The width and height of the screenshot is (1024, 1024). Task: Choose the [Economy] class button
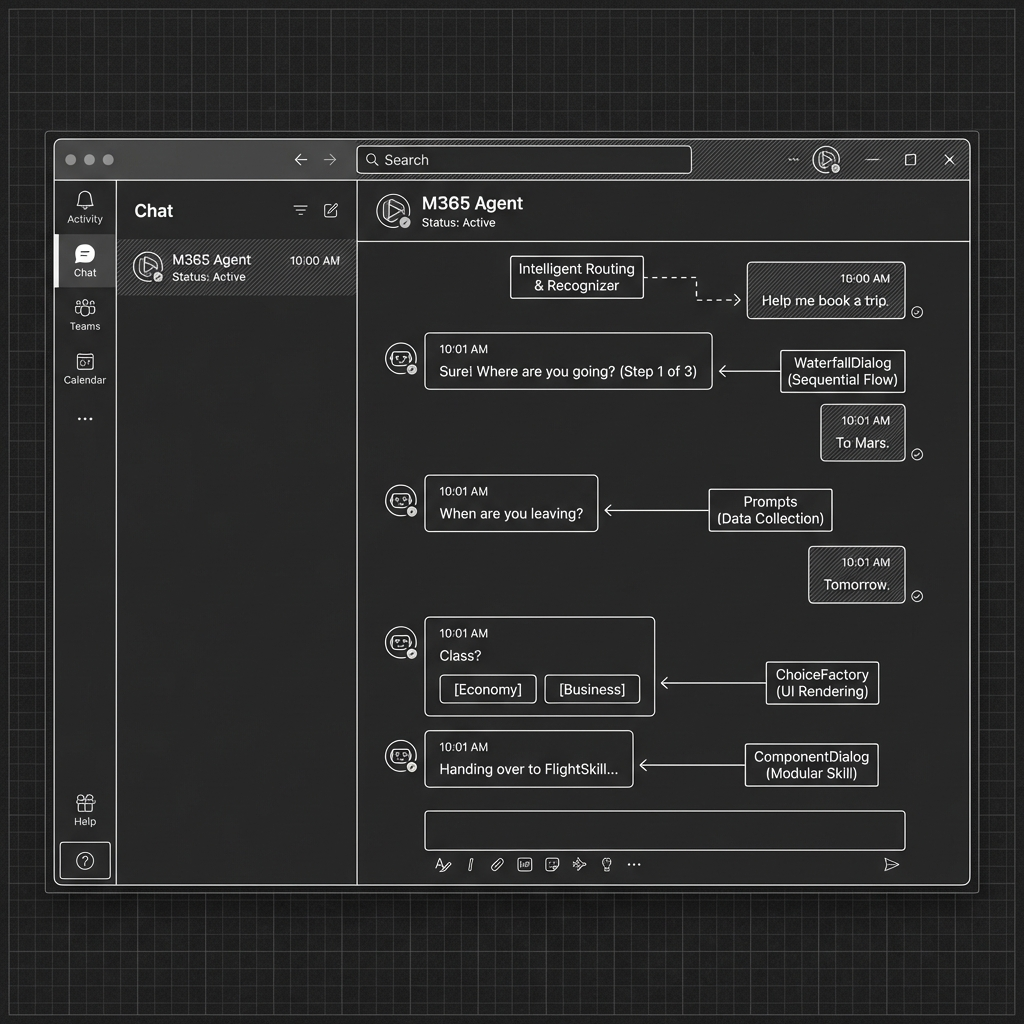point(487,689)
